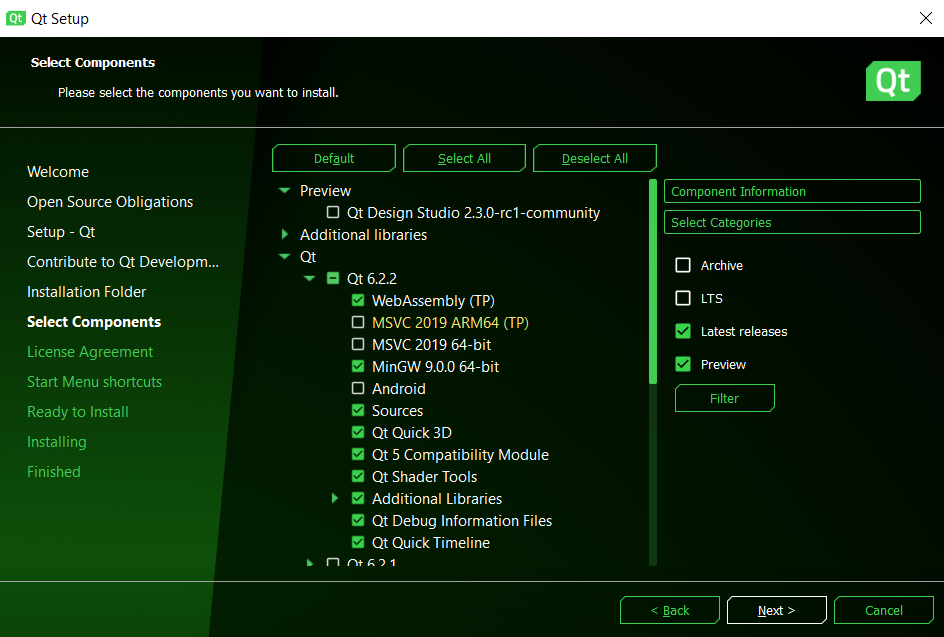The width and height of the screenshot is (944, 637).
Task: Check MSVC 2019 ARM64 (TP) component
Action: click(x=358, y=322)
